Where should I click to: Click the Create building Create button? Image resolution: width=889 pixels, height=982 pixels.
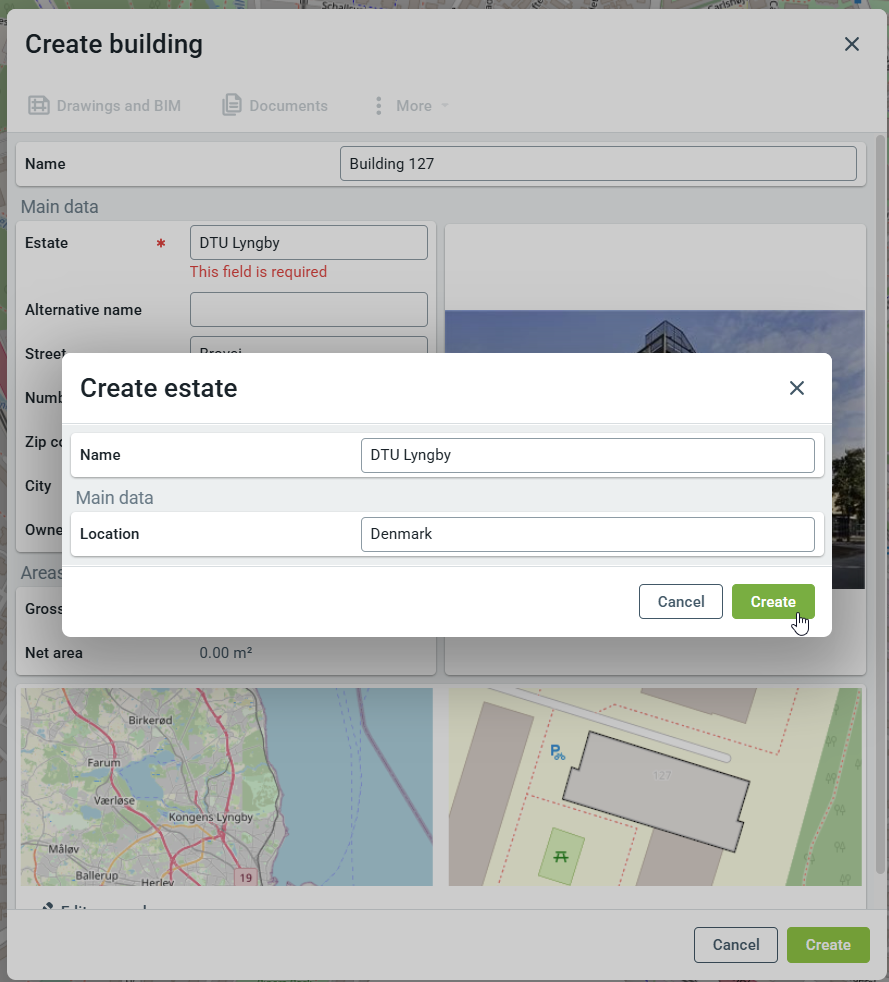click(827, 945)
